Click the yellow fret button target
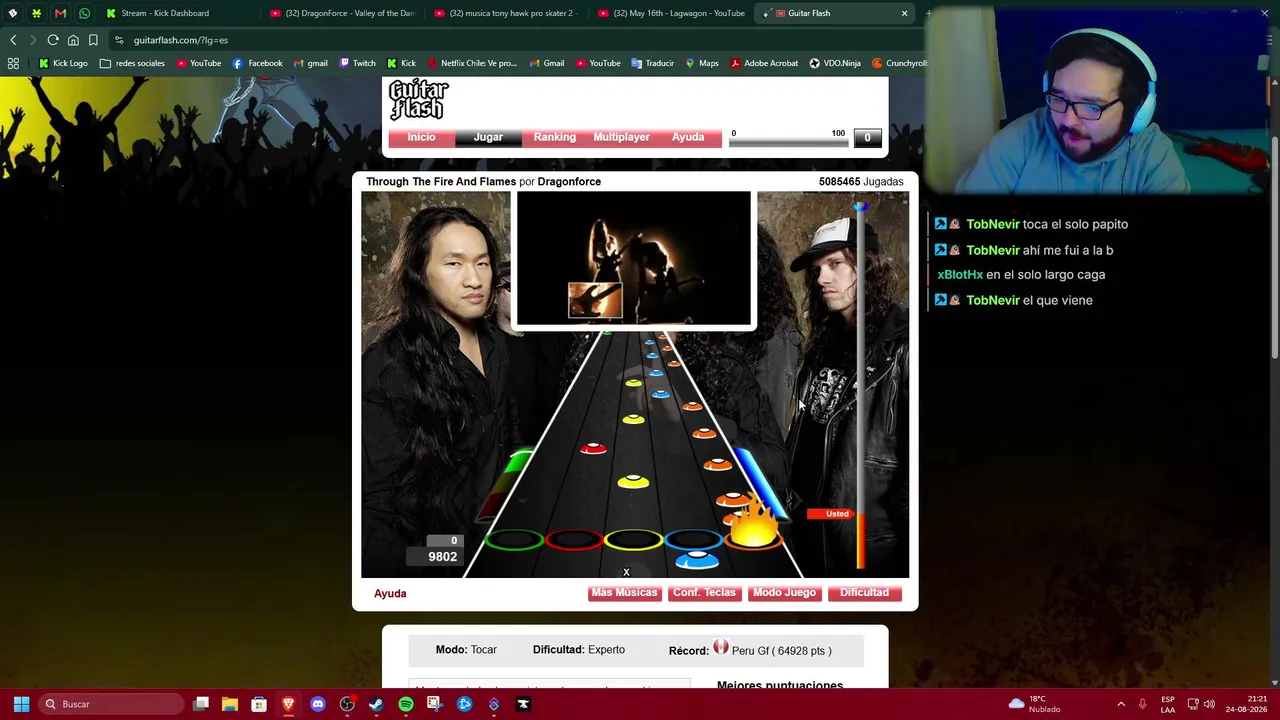 point(634,541)
